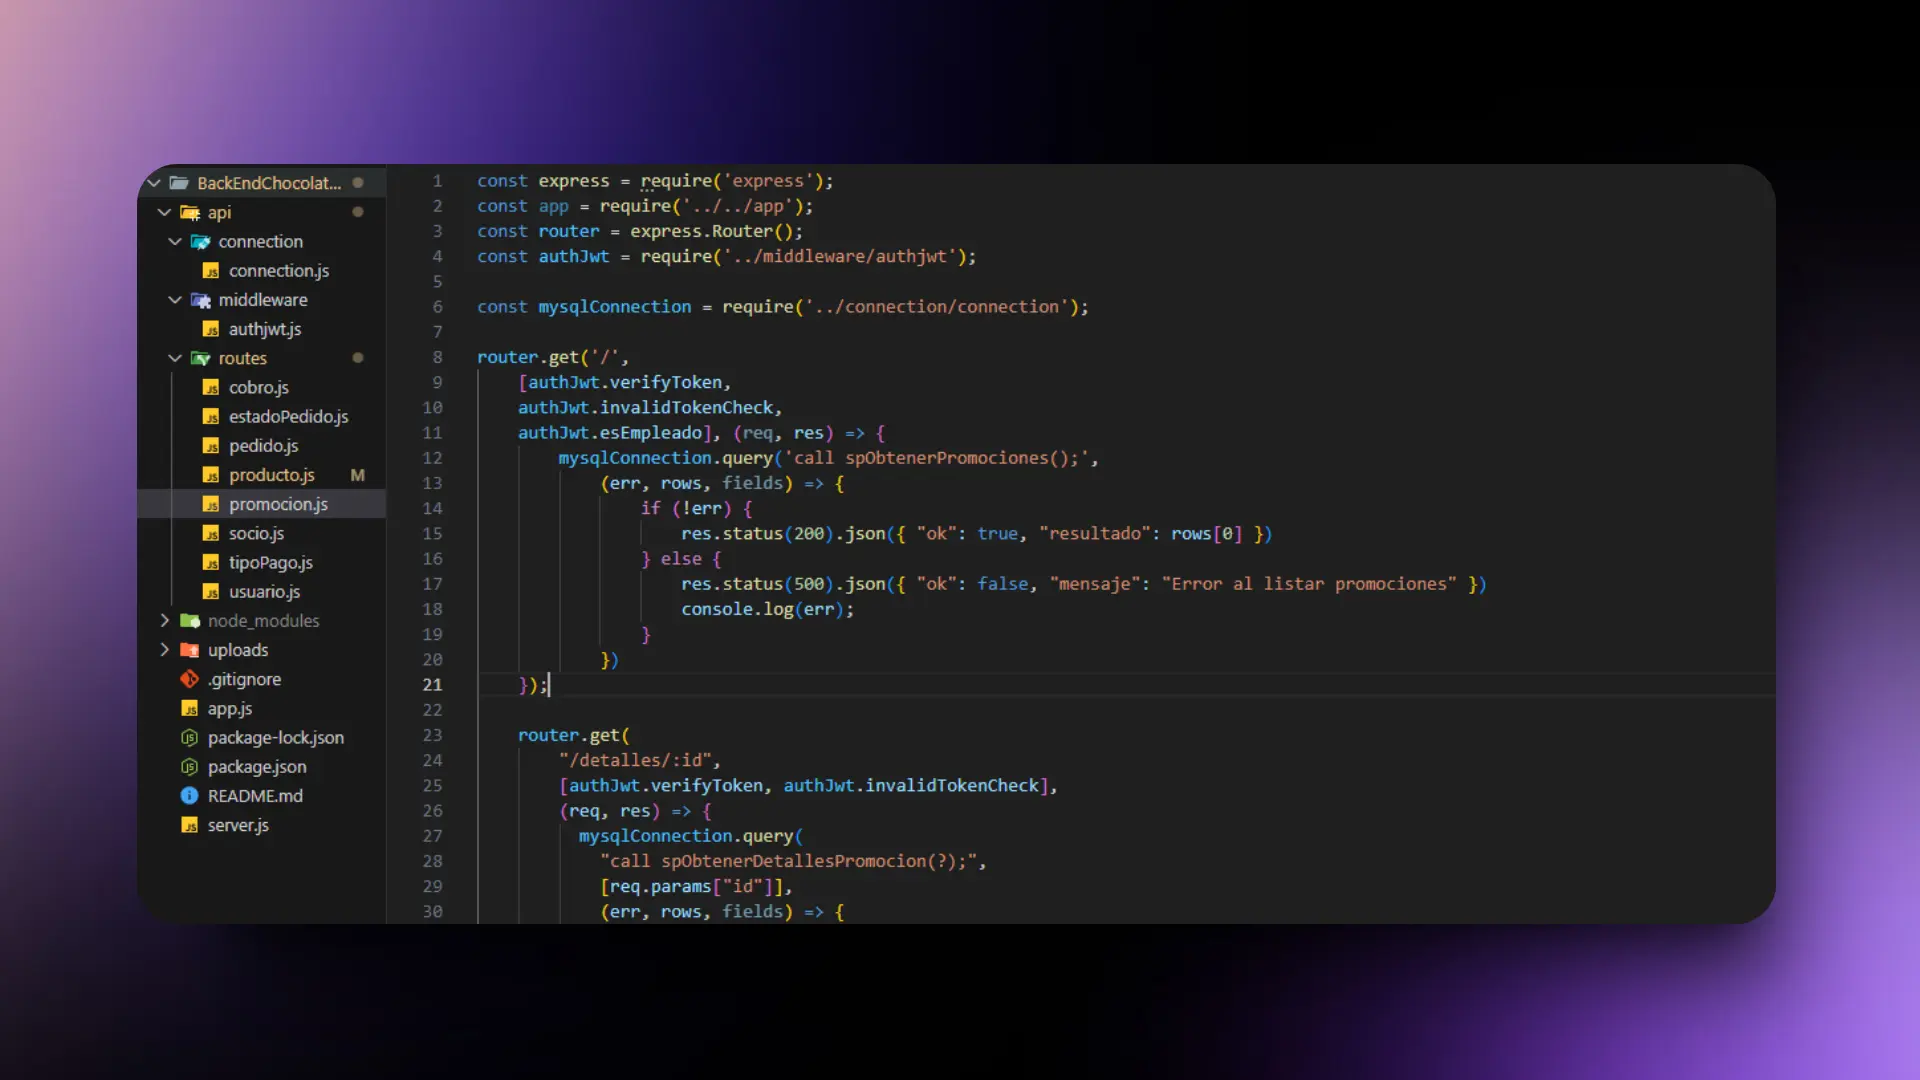Open README.md file
Viewport: 1920px width, 1080px height.
pyautogui.click(x=255, y=796)
